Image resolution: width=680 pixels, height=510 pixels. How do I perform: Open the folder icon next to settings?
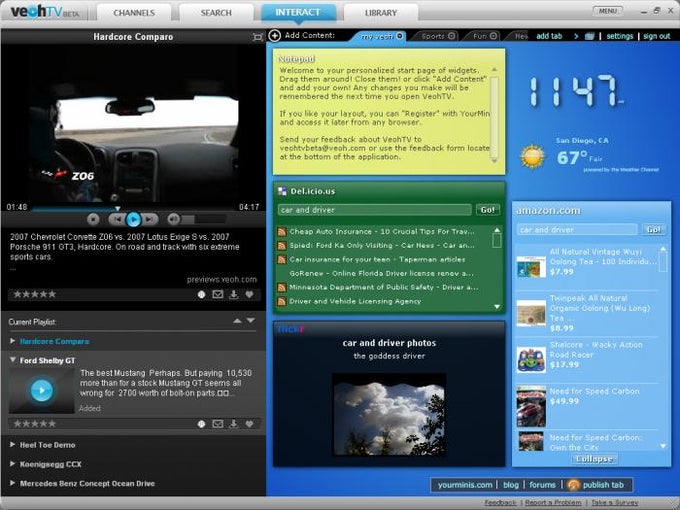pyautogui.click(x=589, y=36)
